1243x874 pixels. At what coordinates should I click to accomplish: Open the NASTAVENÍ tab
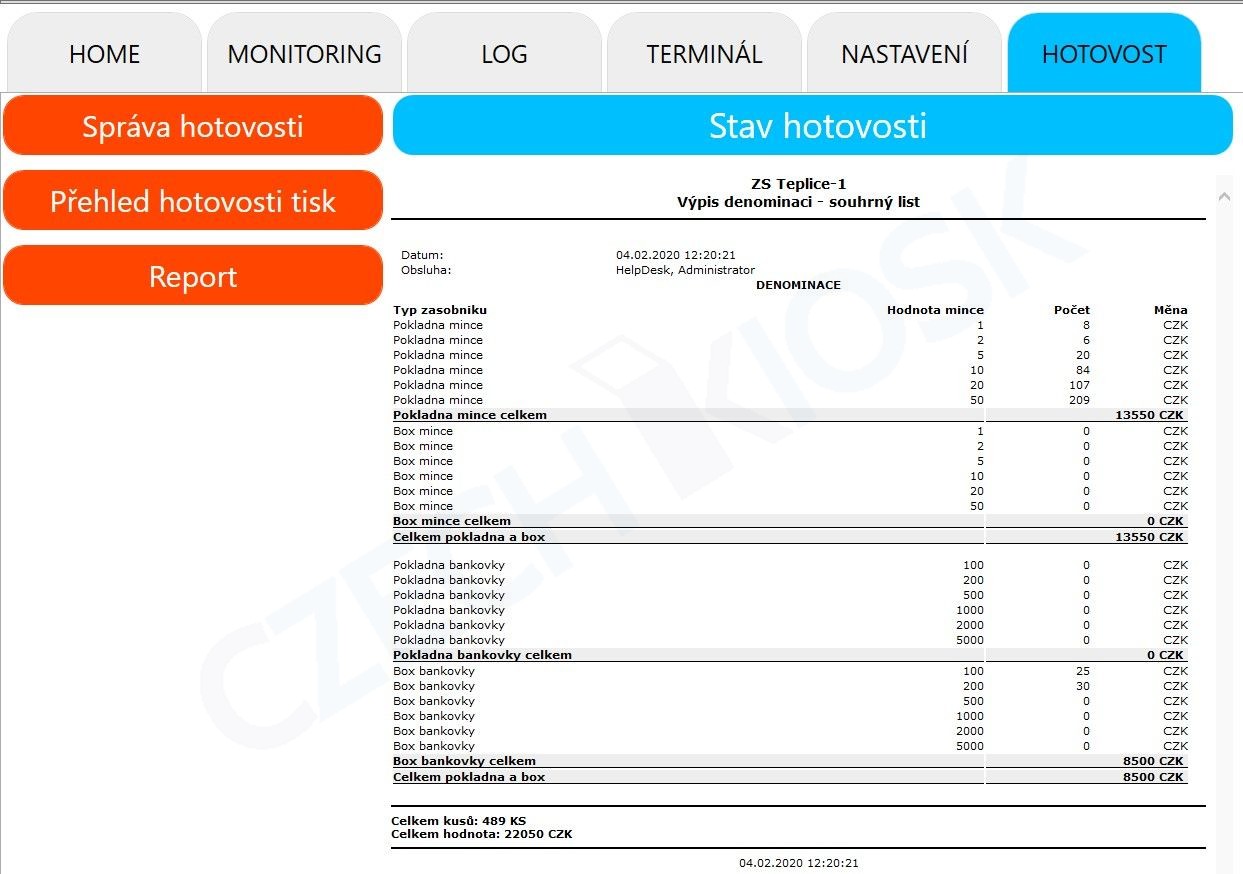(x=904, y=53)
